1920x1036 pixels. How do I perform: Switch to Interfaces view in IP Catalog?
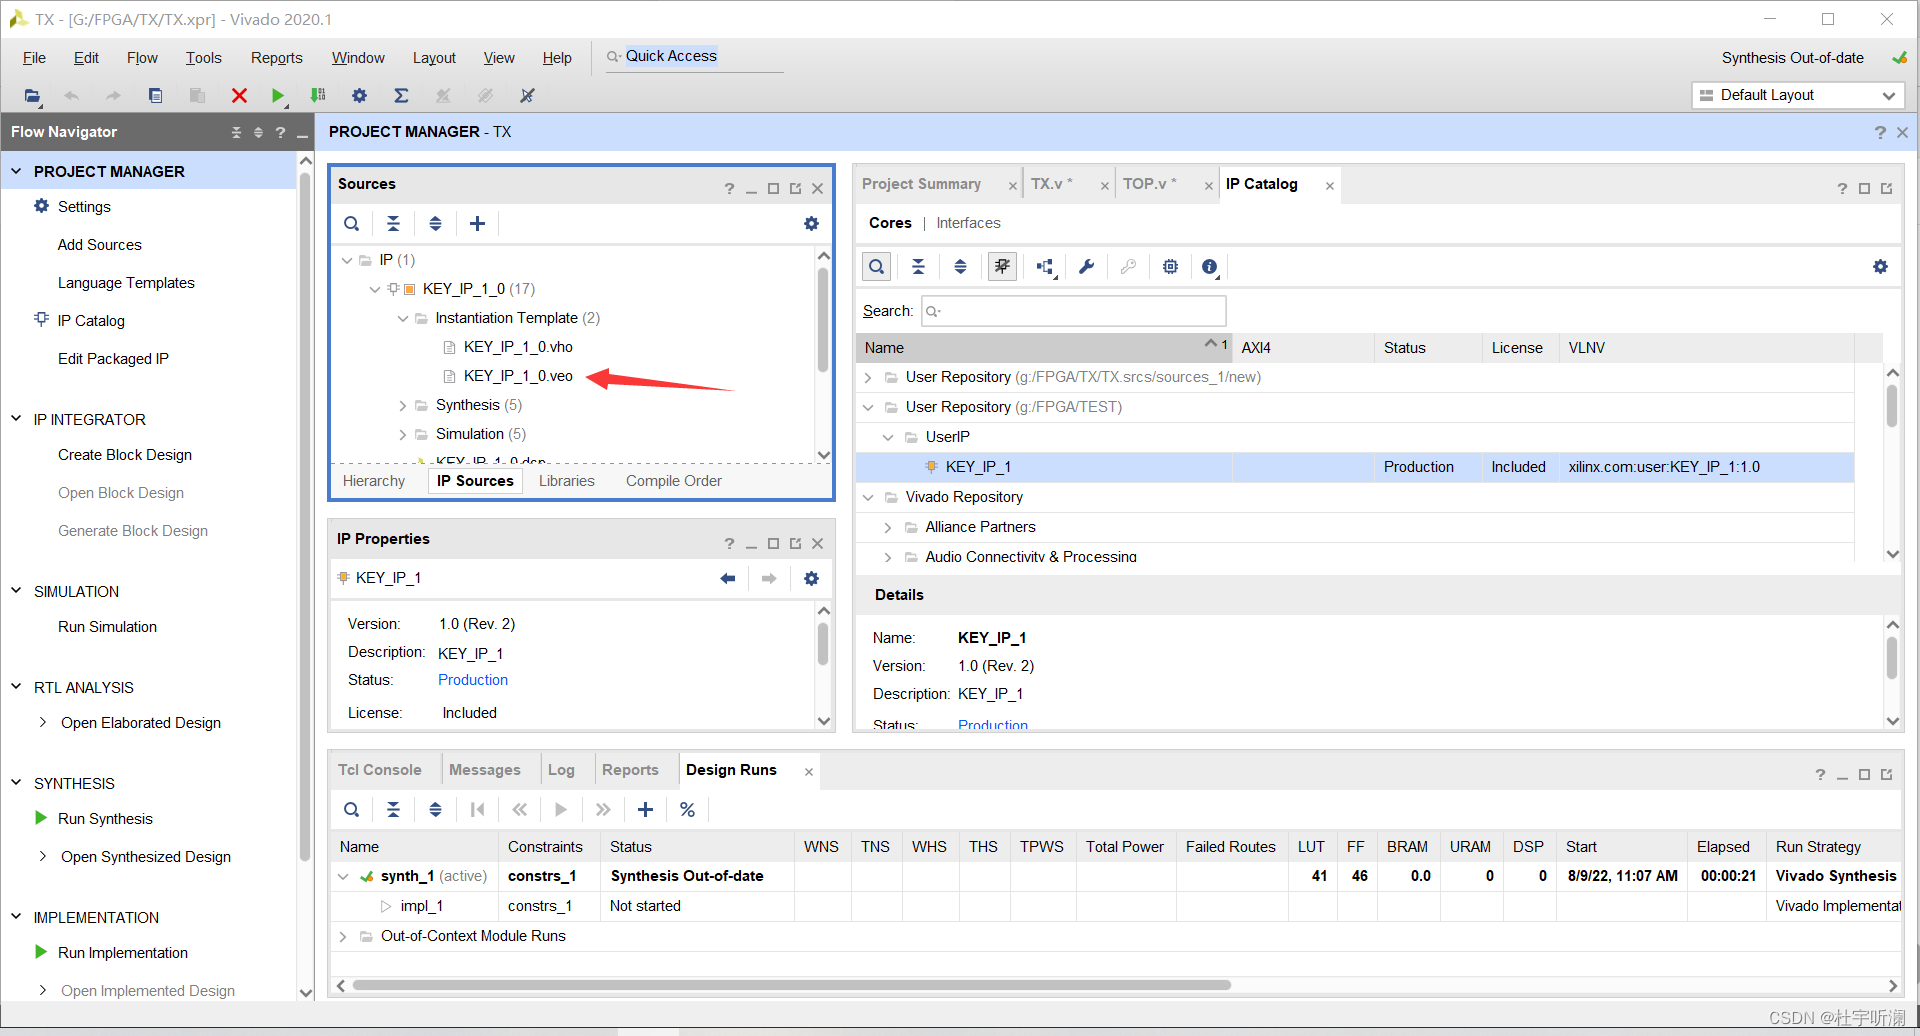tap(968, 223)
